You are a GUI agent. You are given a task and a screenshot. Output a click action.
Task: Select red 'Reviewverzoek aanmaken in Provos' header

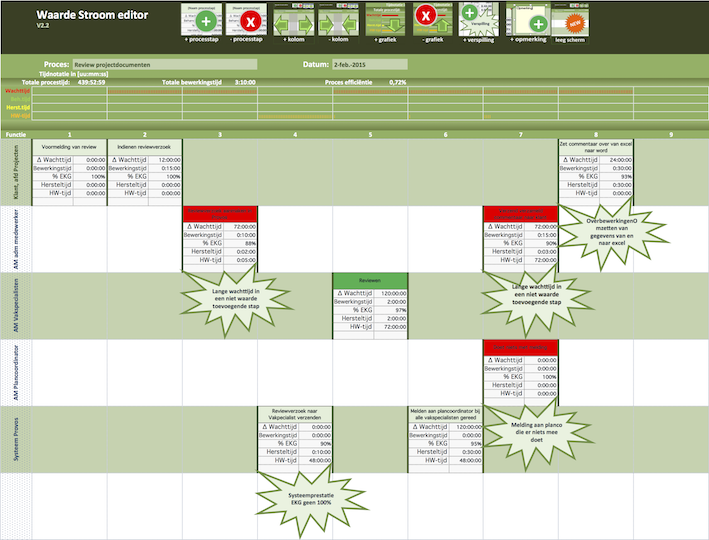click(x=220, y=214)
